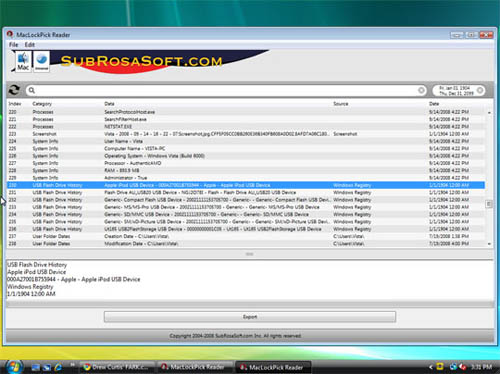The width and height of the screenshot is (500, 374).
Task: Select row 234 Generic SD/MMC entry
Action: click(246, 215)
